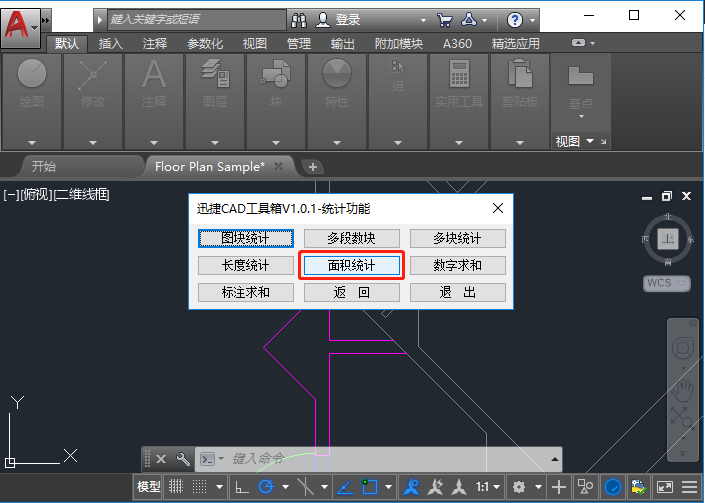Click the annotation monitor plus icon

[559, 487]
